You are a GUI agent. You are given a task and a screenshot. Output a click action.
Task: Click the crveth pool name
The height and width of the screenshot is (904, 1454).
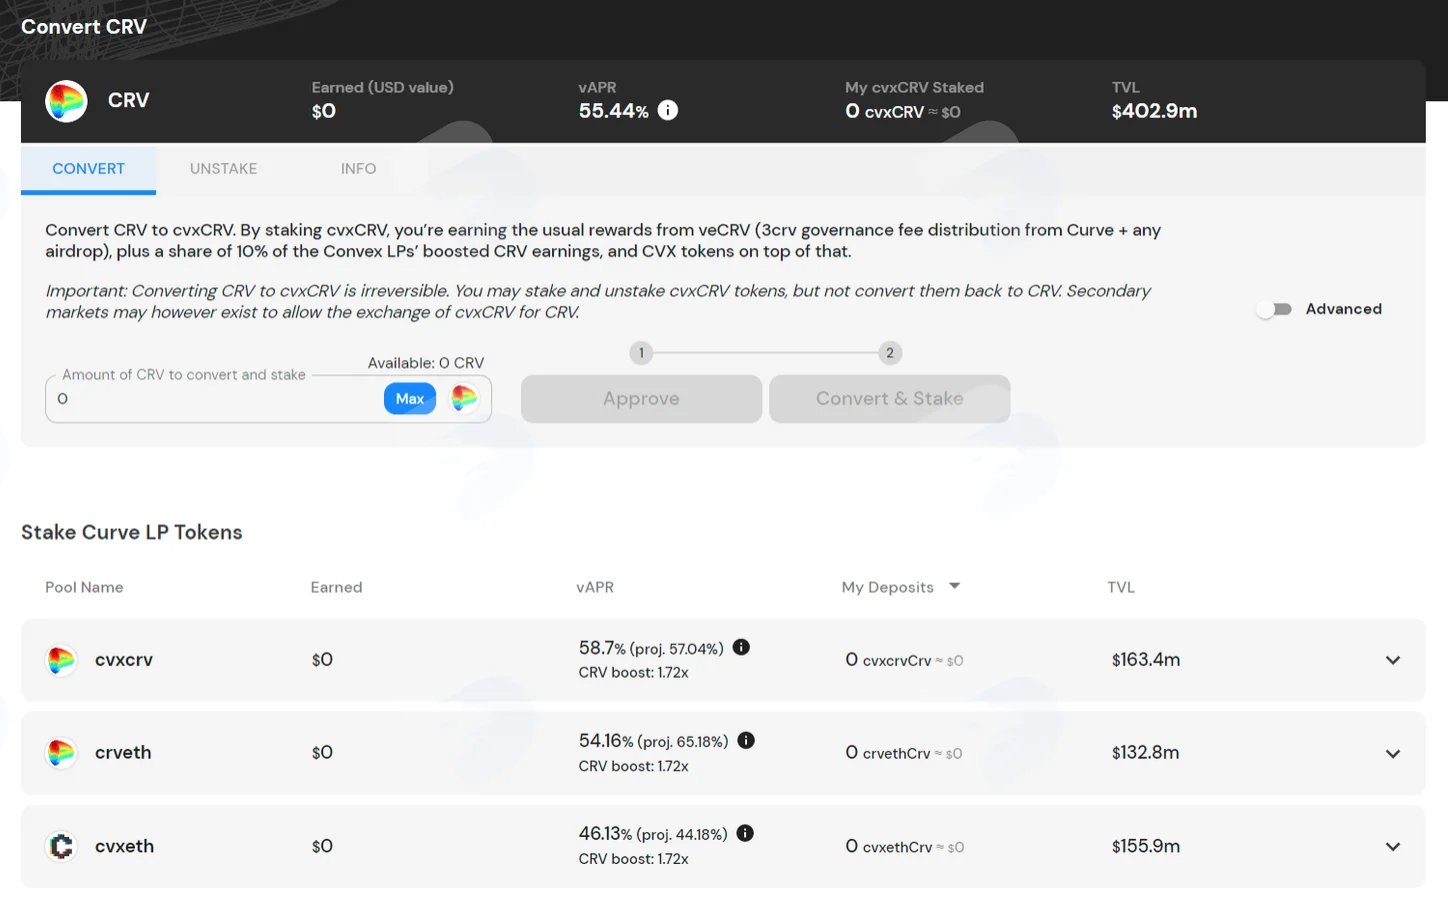tap(123, 753)
